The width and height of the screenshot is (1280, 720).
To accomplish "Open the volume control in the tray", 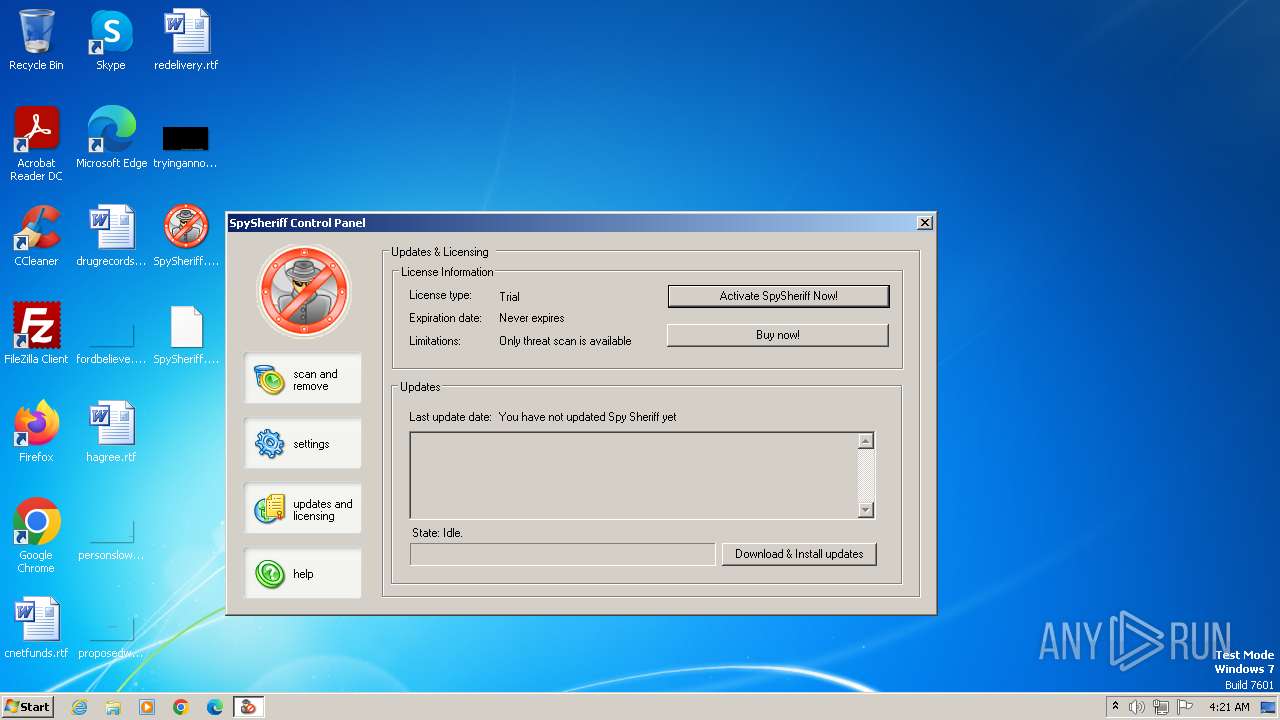I will [x=1137, y=707].
